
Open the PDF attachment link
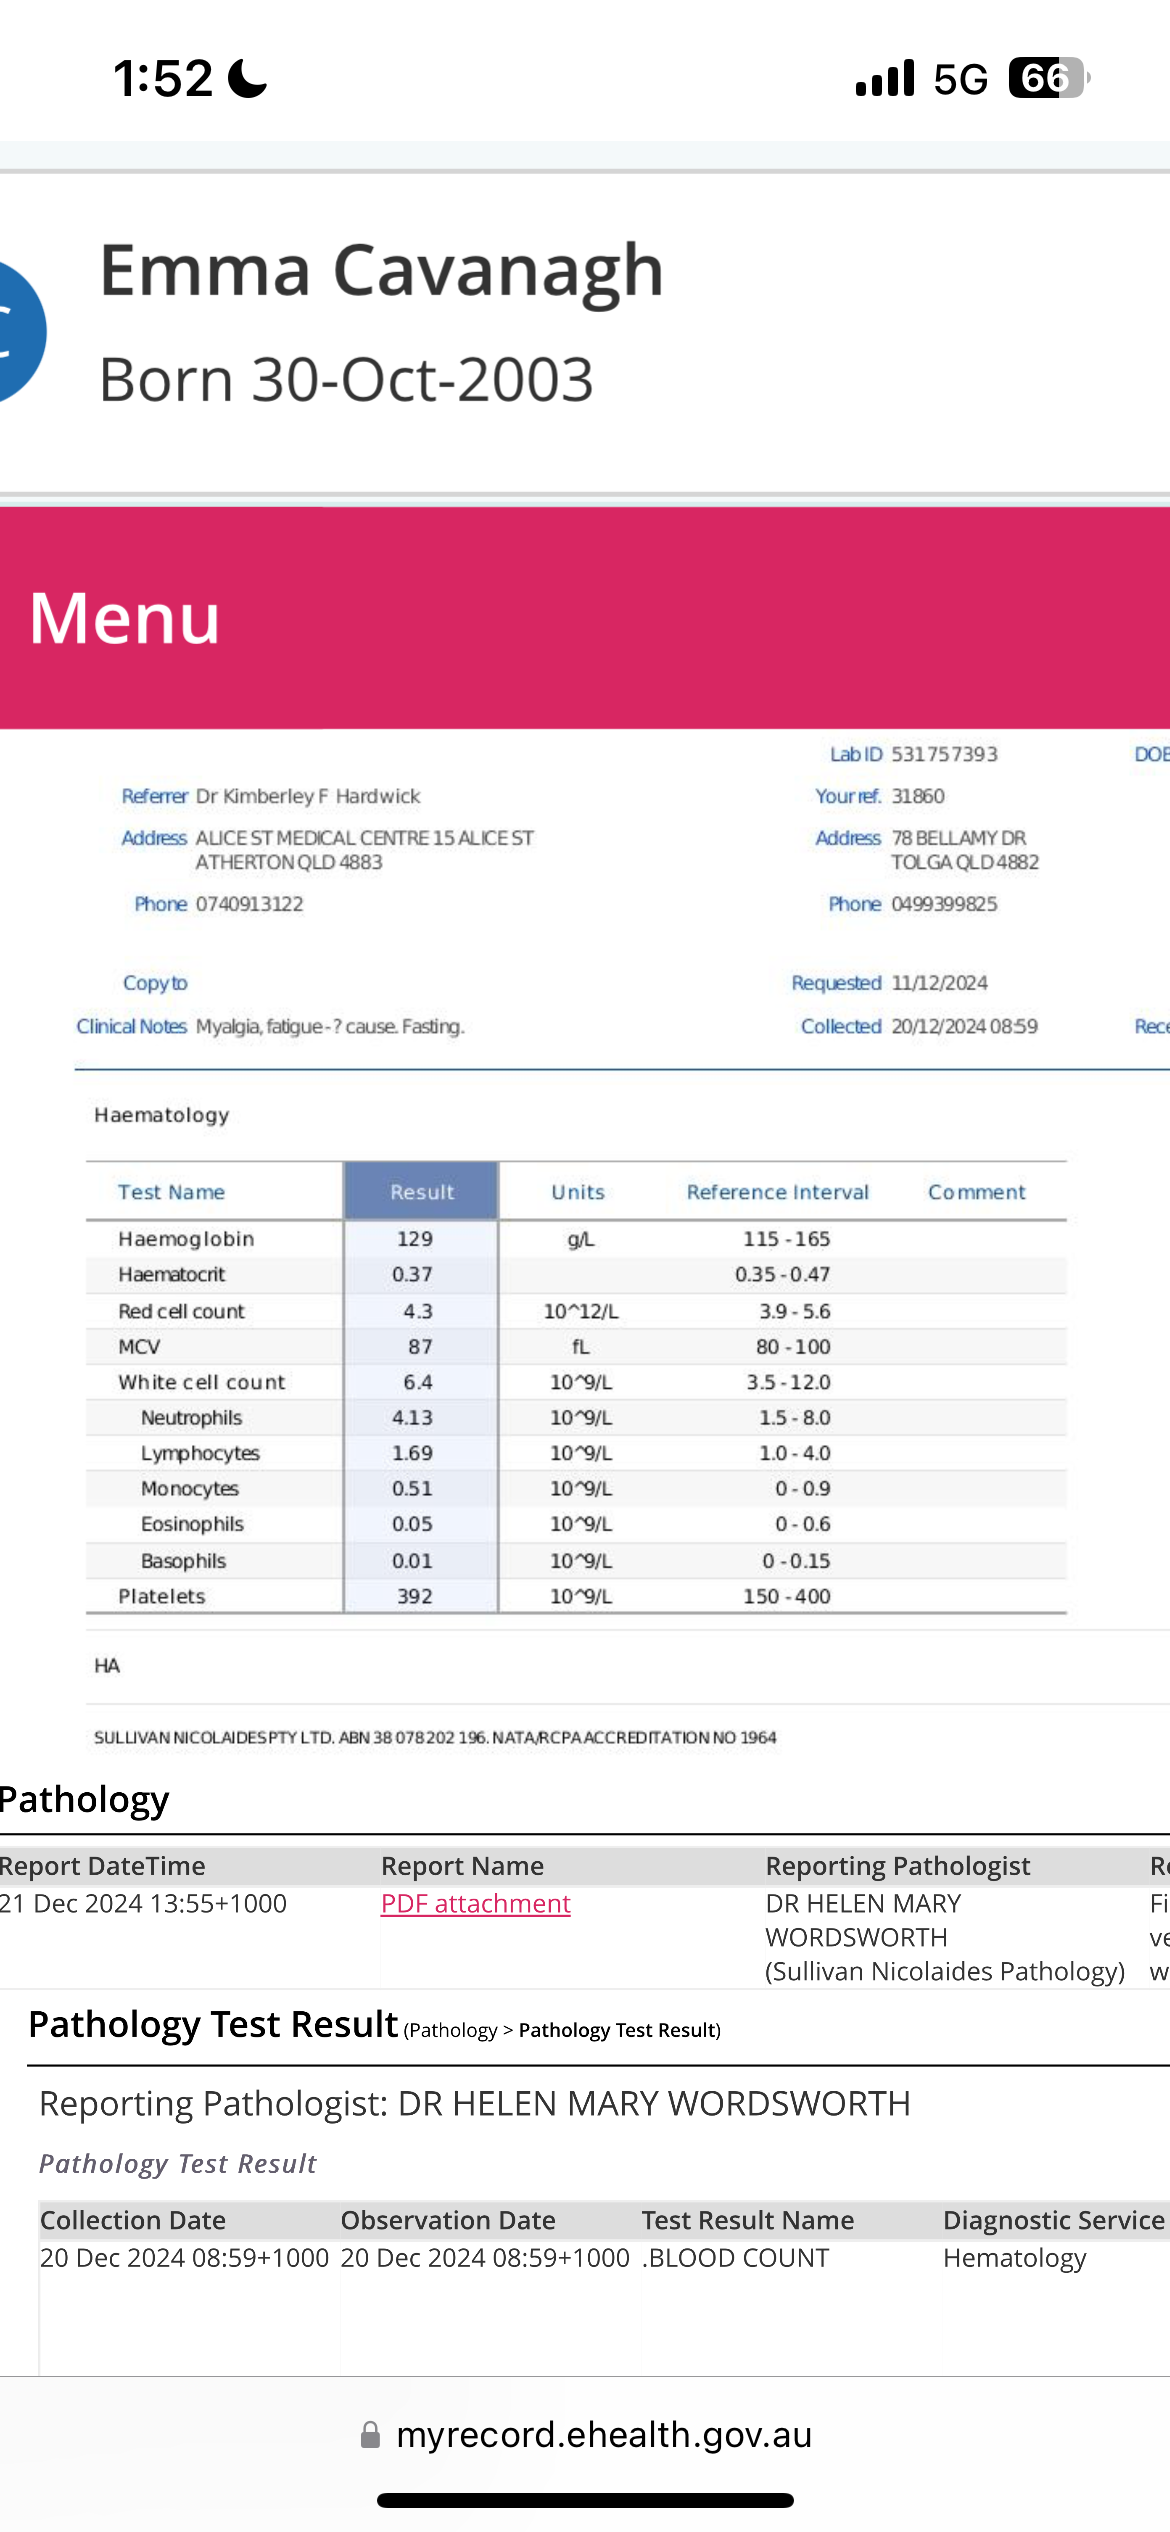tap(475, 1903)
